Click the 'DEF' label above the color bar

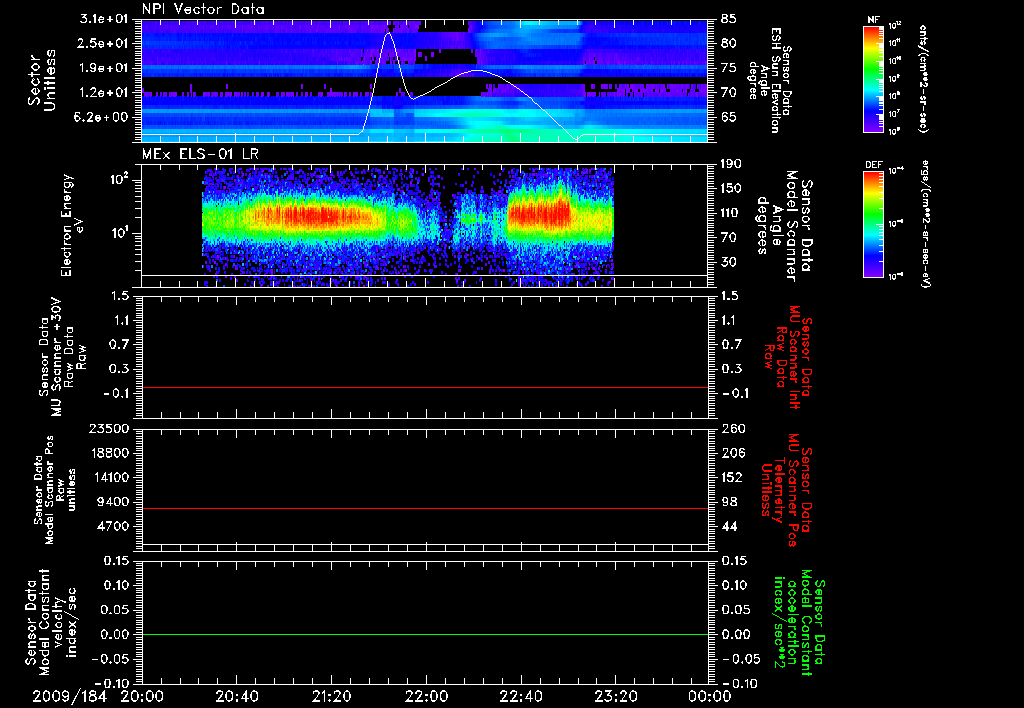tap(874, 165)
